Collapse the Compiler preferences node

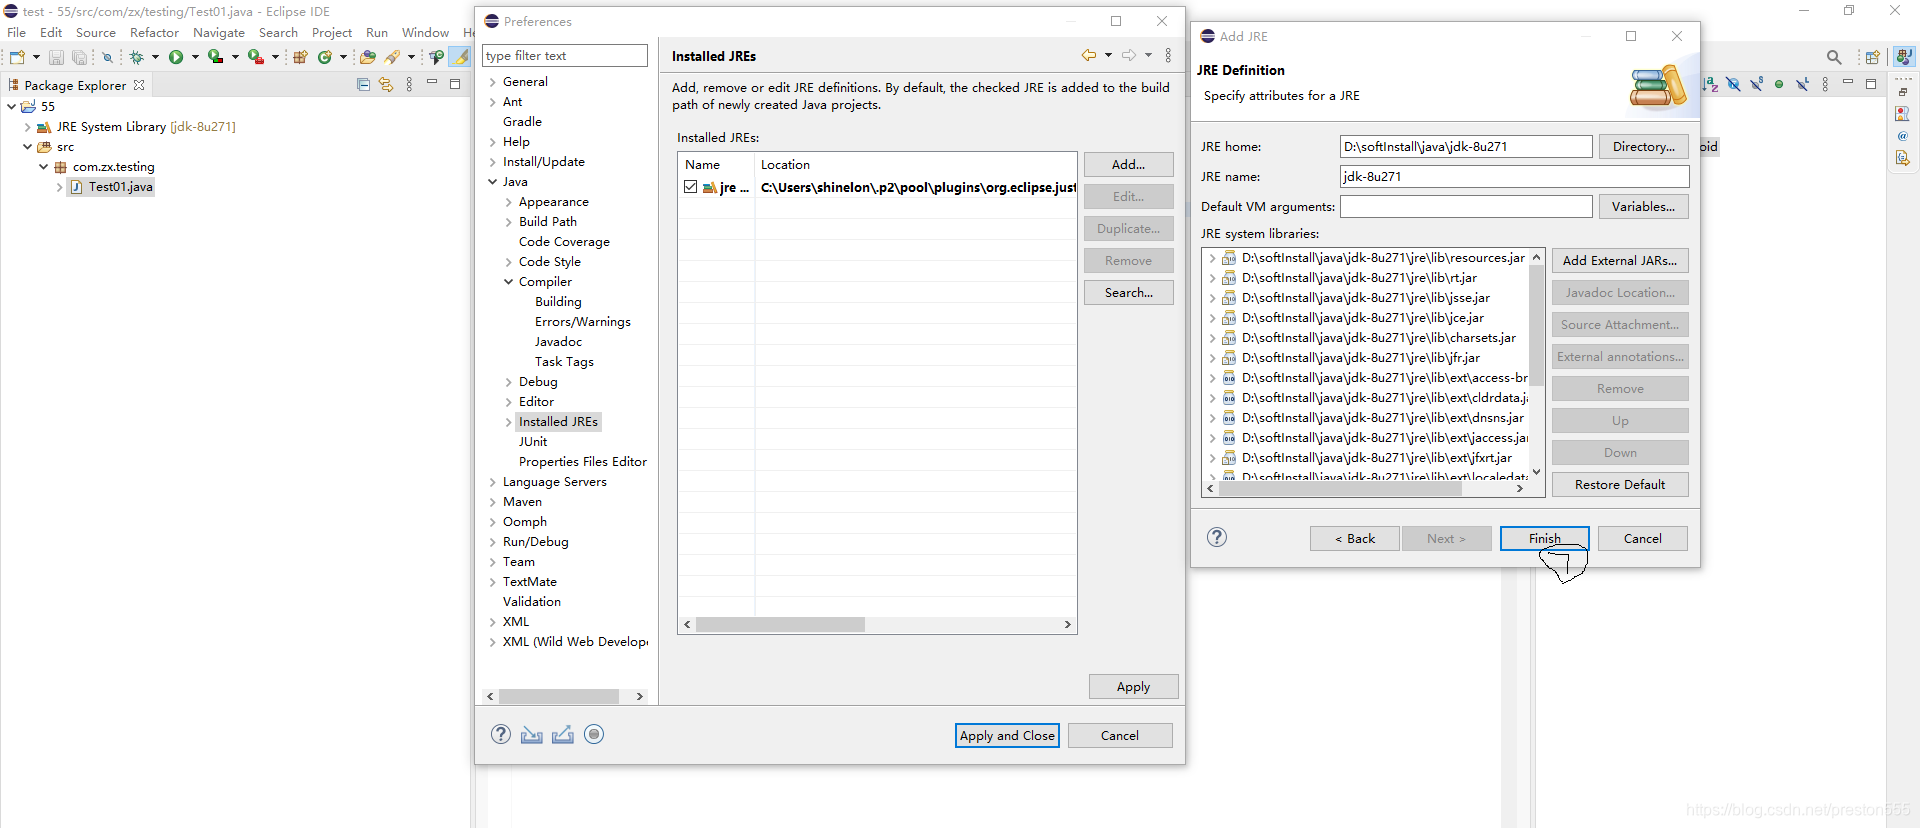pyautogui.click(x=508, y=282)
